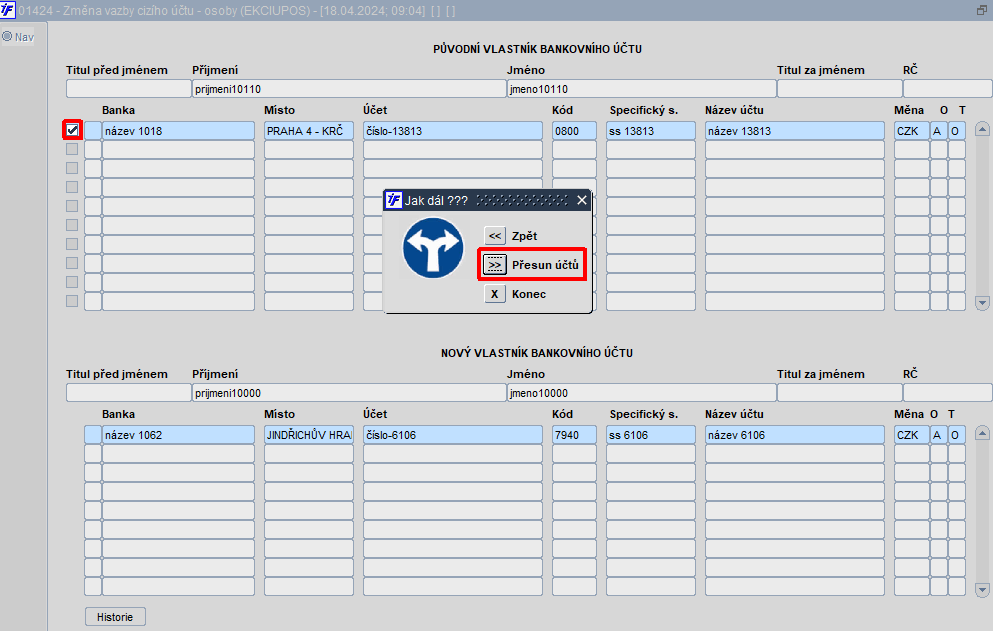Click Příjmení field containing prijmeni10110
Screen dimensions: 993x631
(x=349, y=89)
